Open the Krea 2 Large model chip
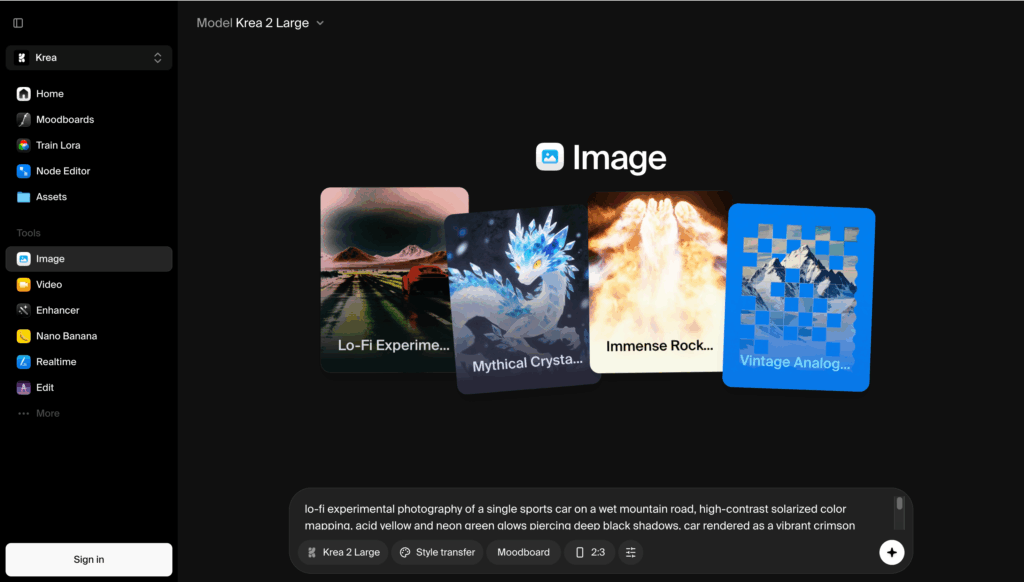 344,553
